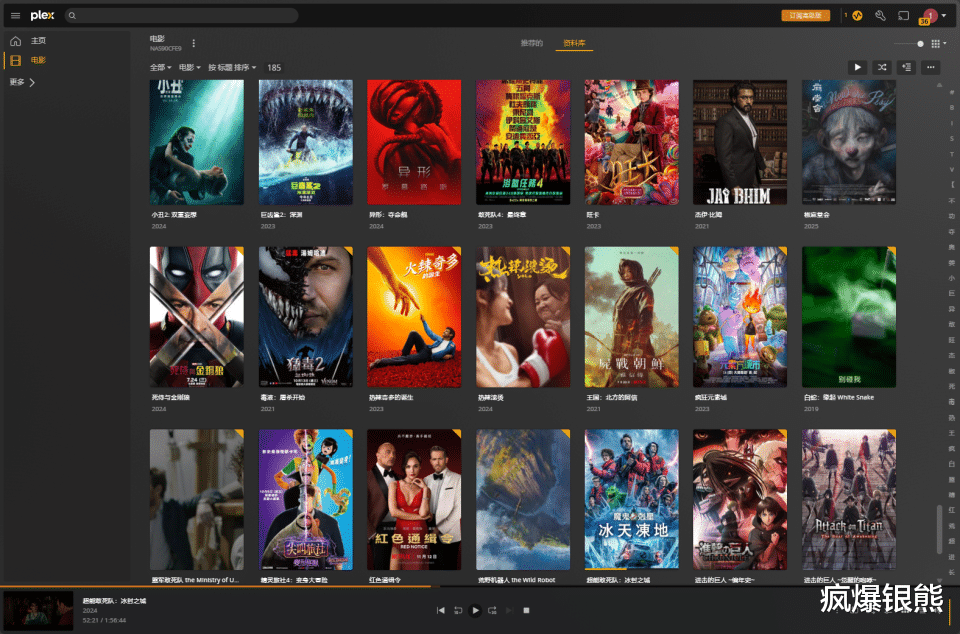The height and width of the screenshot is (634, 960).
Task: Click the 52:21 / 1:56:44 time readout
Action: [104, 620]
